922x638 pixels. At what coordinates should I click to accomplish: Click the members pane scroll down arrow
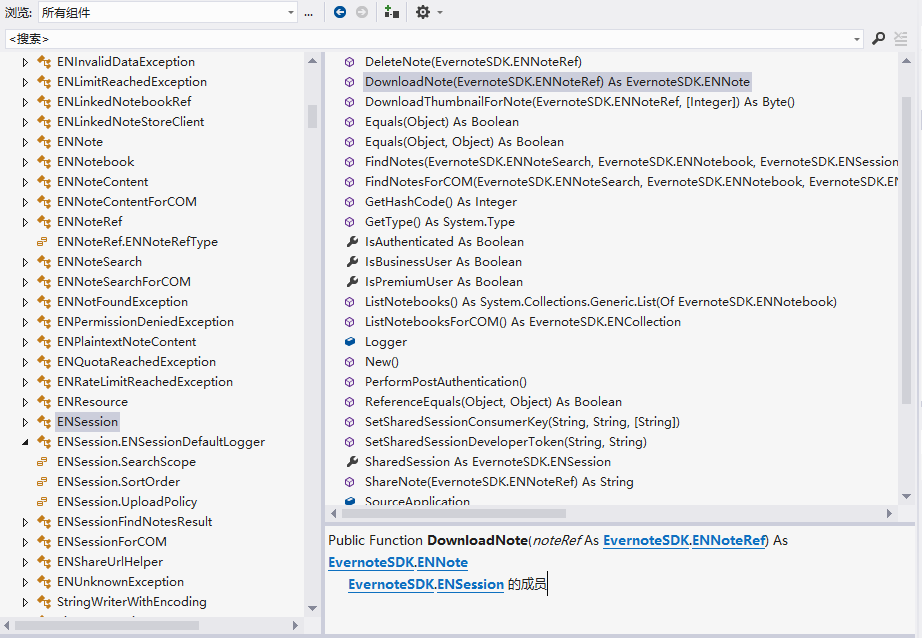pyautogui.click(x=906, y=496)
